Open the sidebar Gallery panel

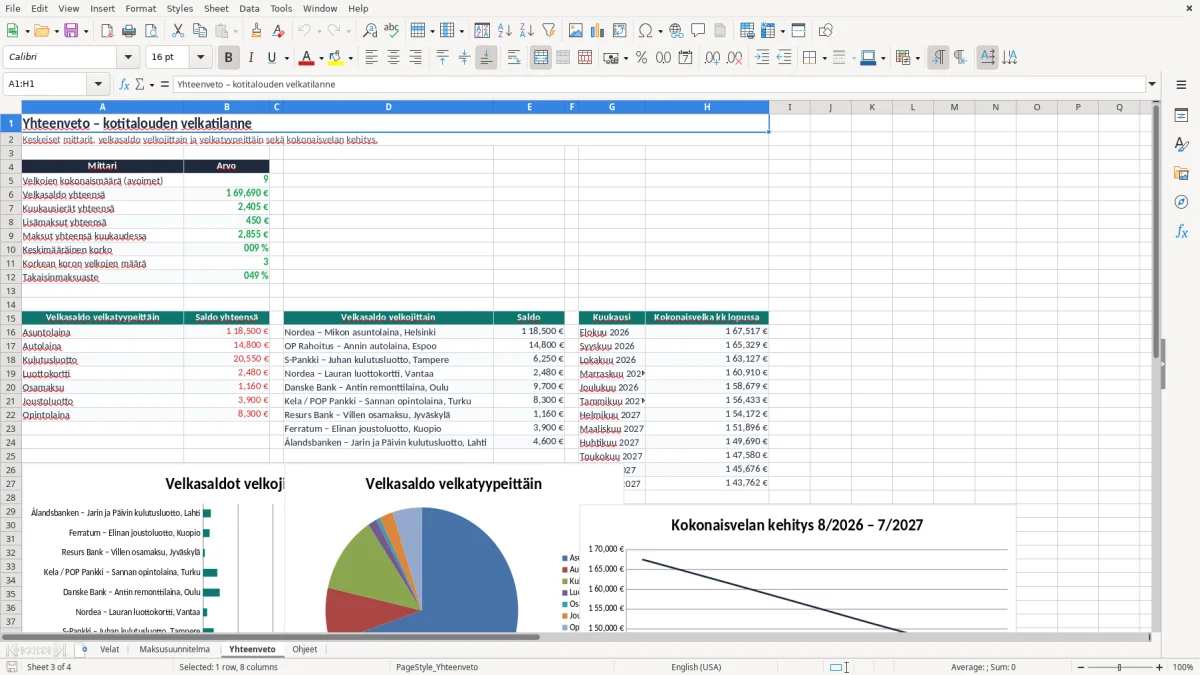pos(1181,173)
